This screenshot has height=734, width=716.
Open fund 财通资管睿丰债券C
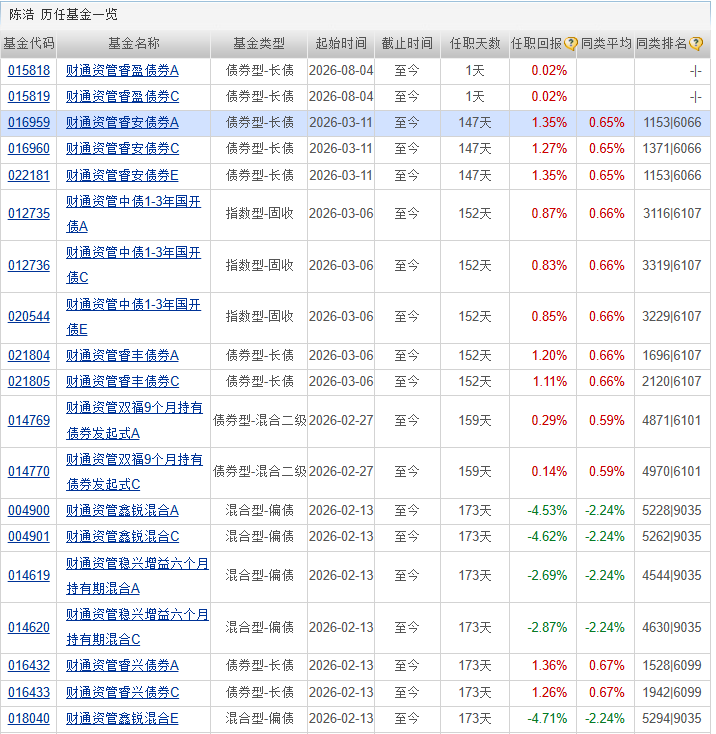122,382
